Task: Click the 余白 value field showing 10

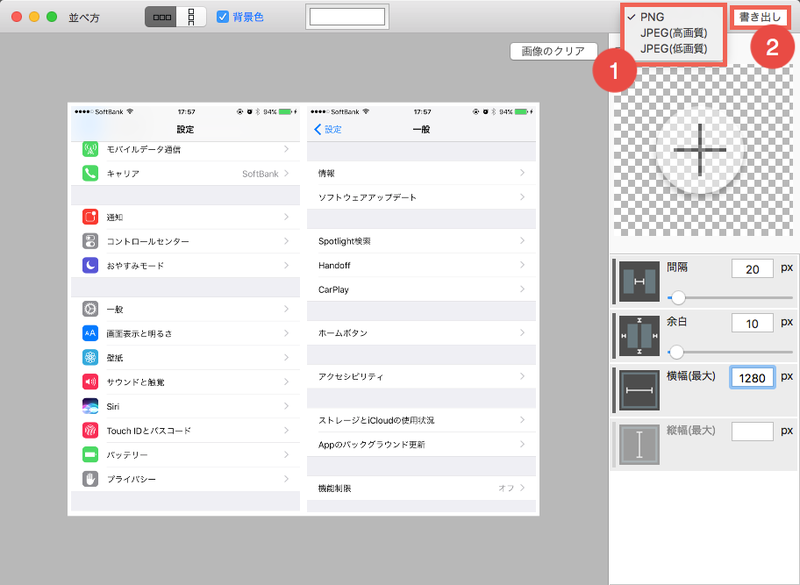Action: (x=752, y=323)
